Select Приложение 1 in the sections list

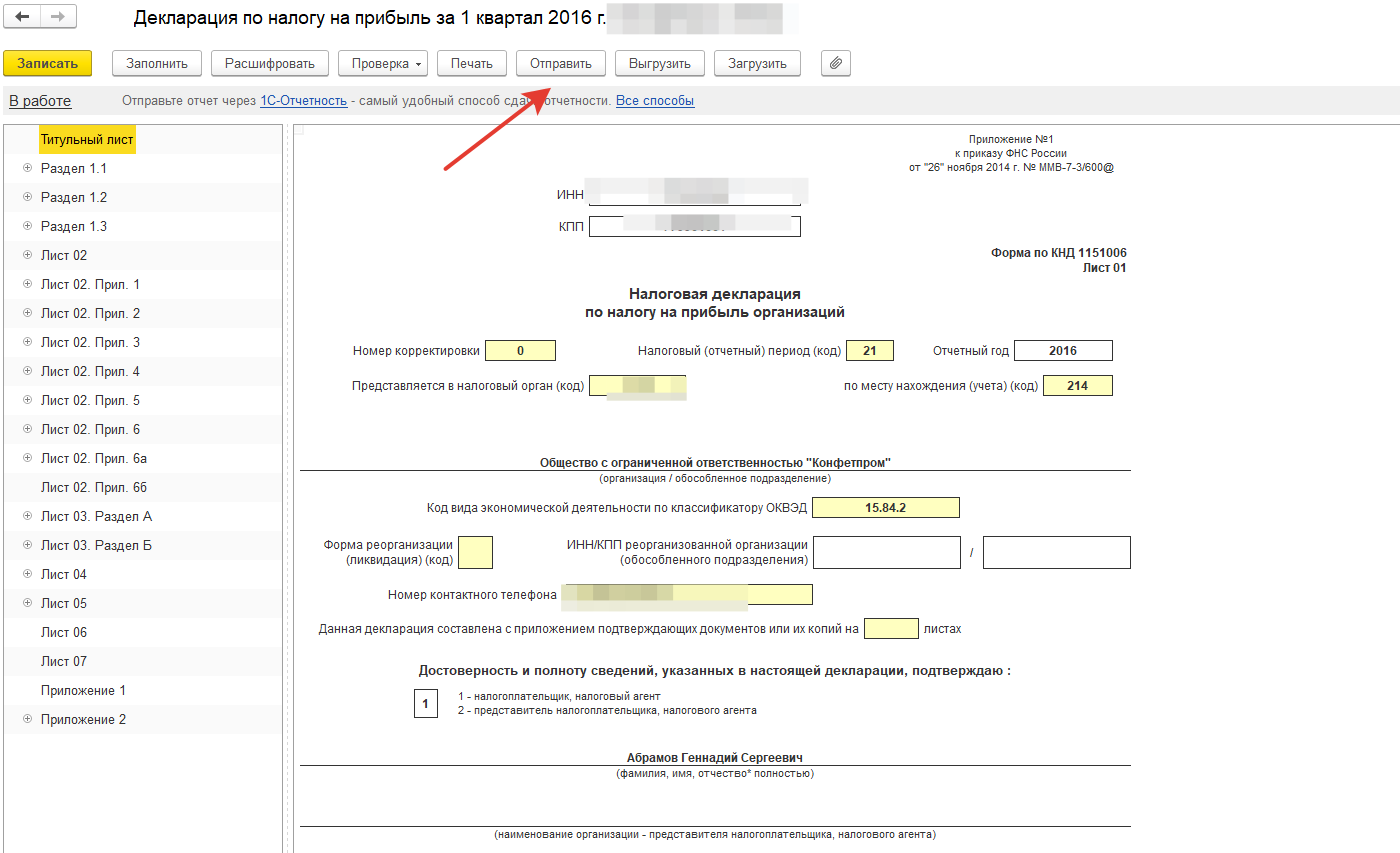(x=83, y=690)
